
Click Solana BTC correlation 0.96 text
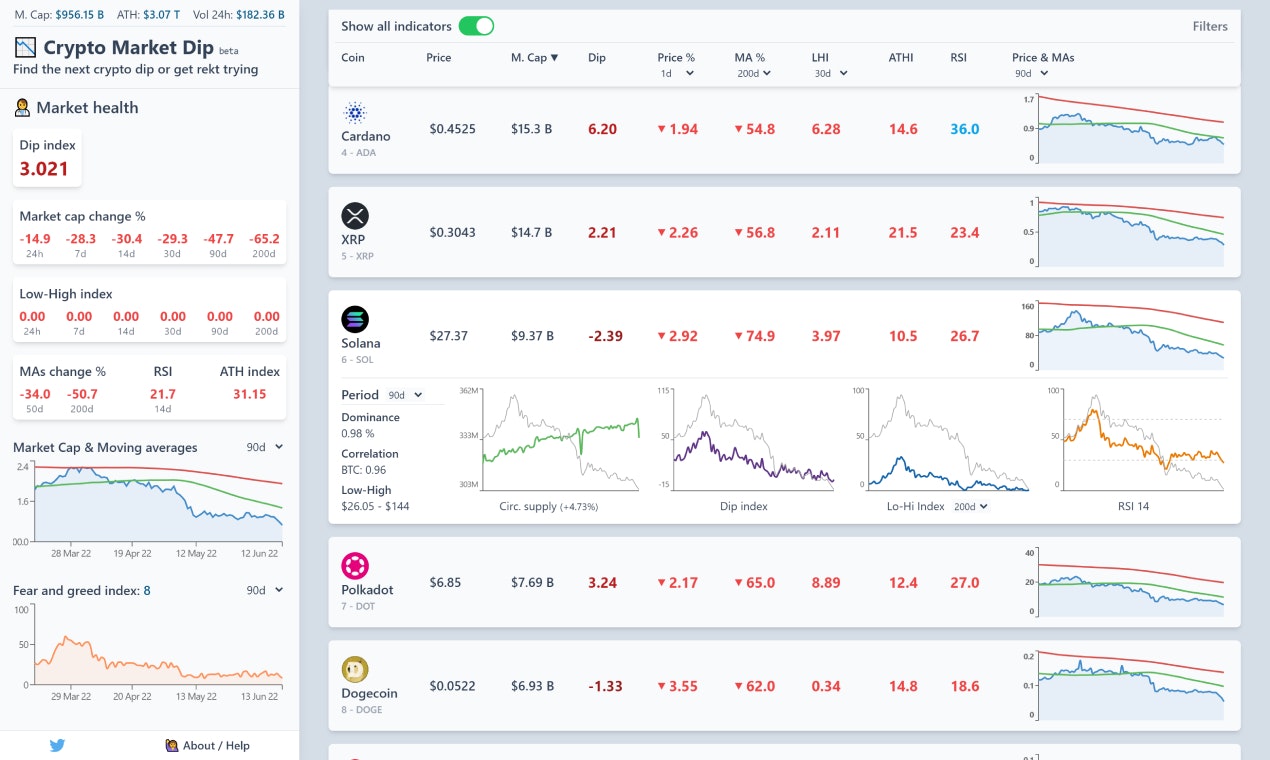coord(364,470)
